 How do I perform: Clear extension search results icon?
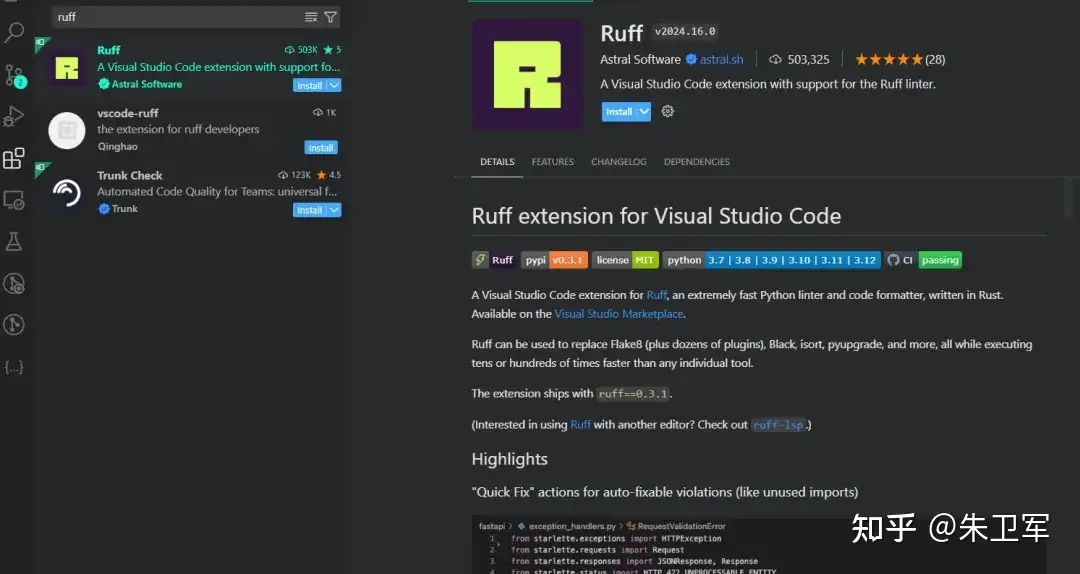pyautogui.click(x=311, y=17)
